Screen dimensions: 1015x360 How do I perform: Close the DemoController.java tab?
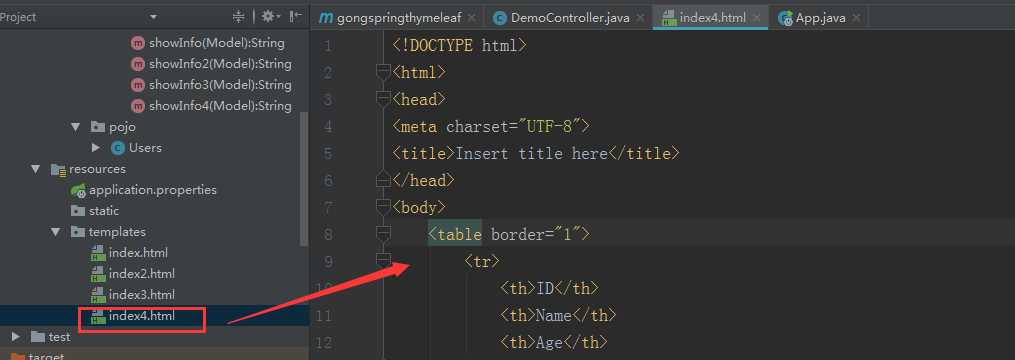pos(640,18)
